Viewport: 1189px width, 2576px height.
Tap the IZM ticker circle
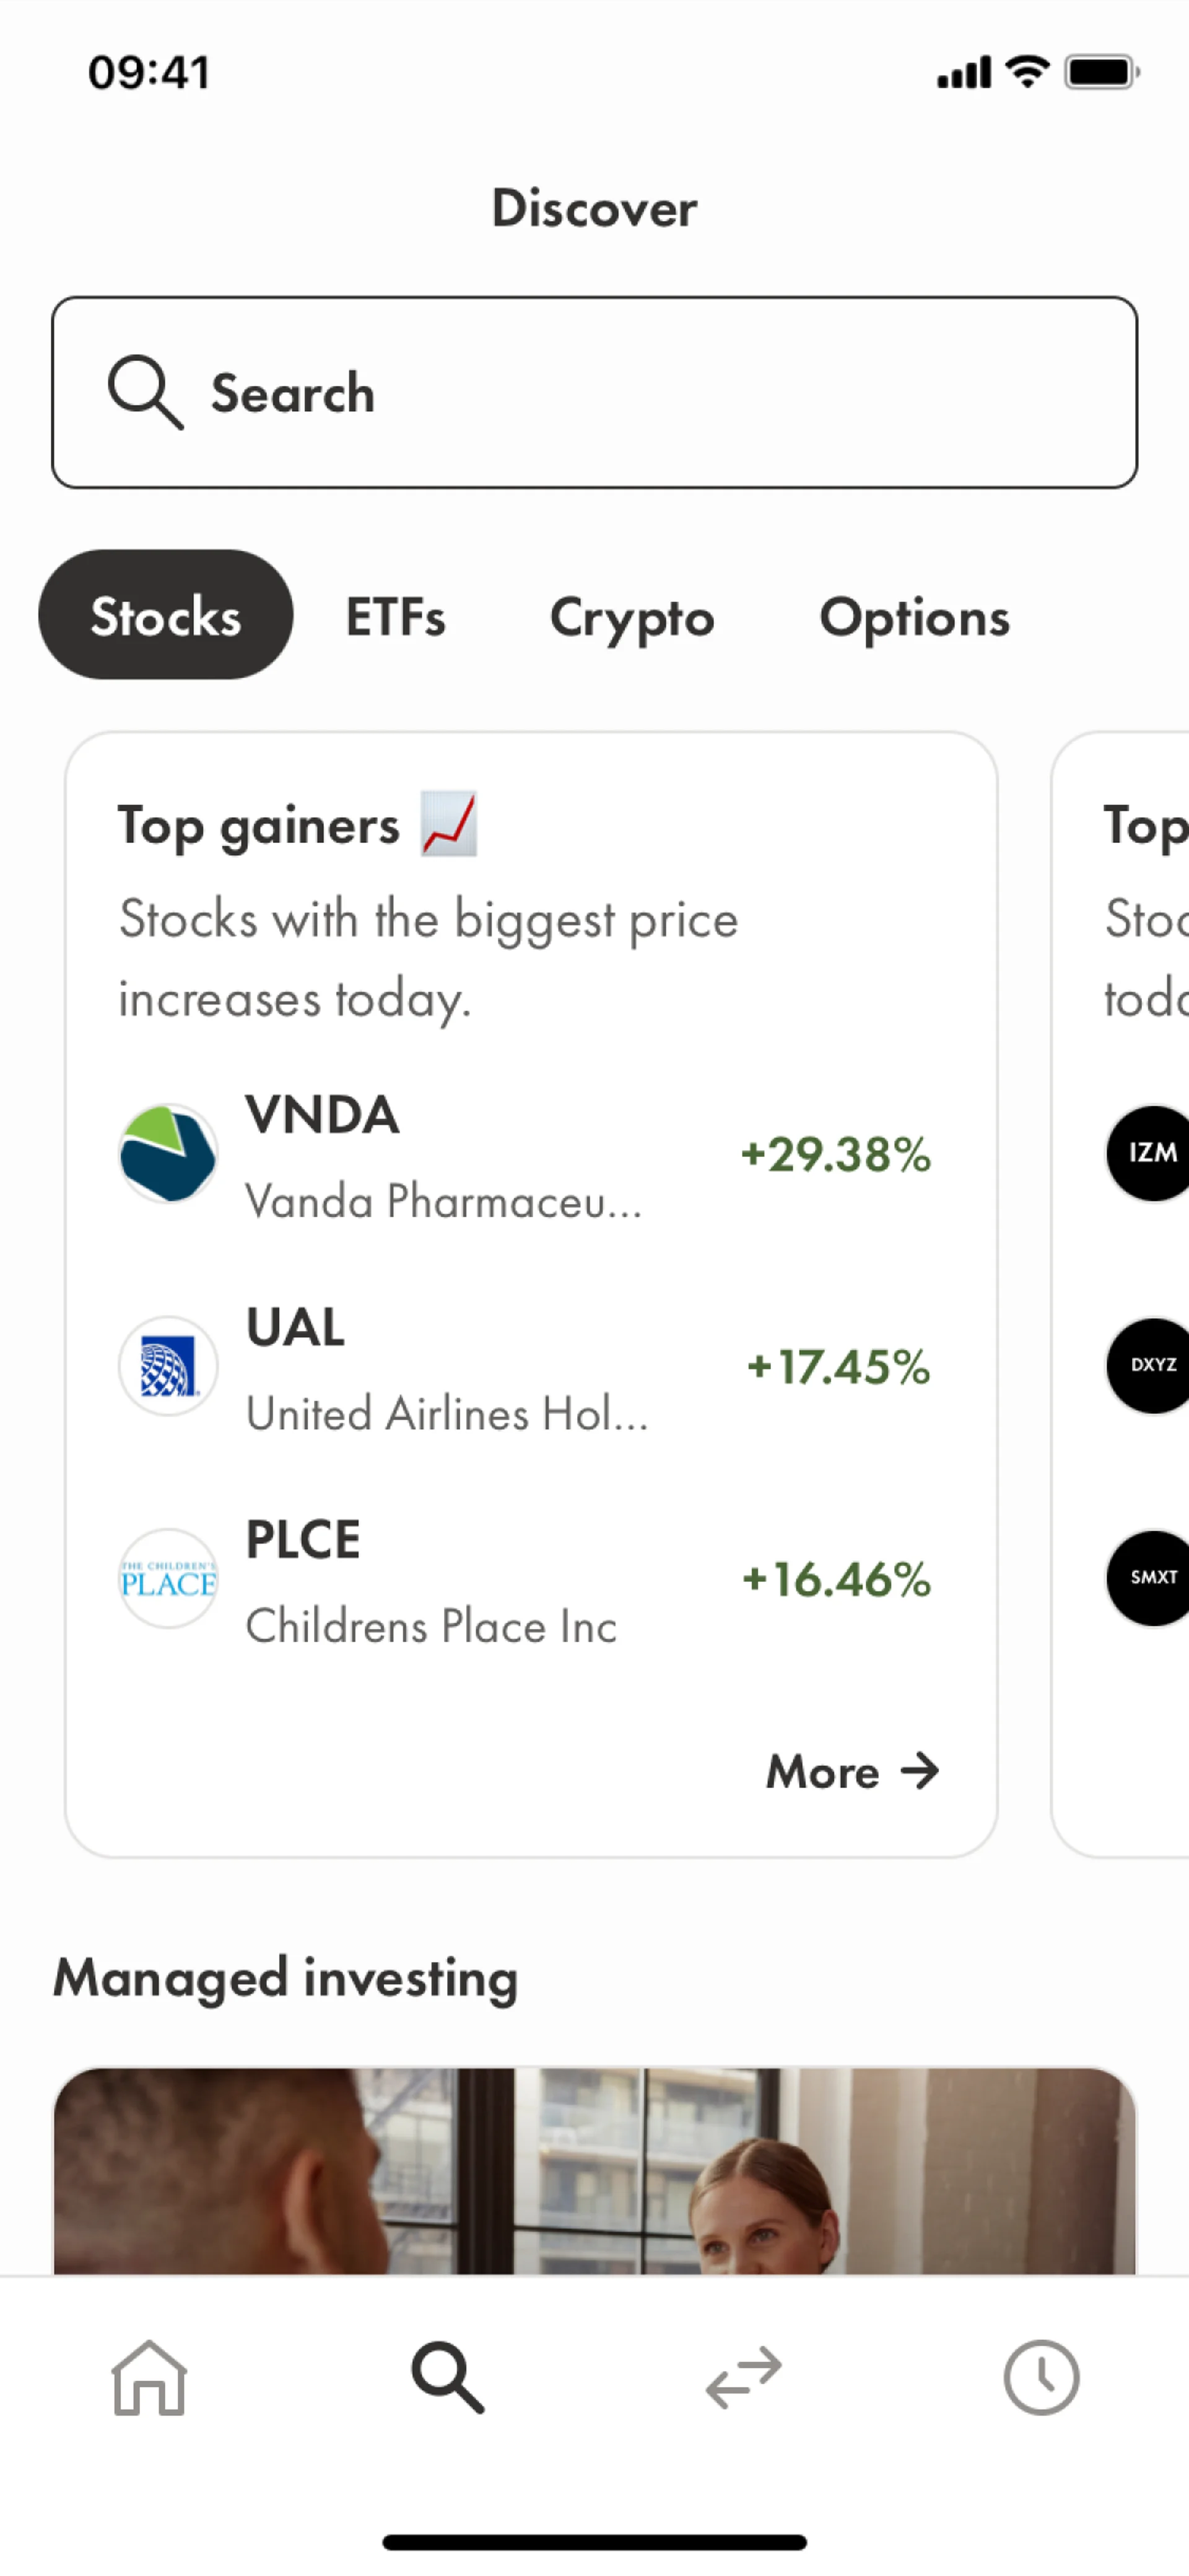(1150, 1153)
